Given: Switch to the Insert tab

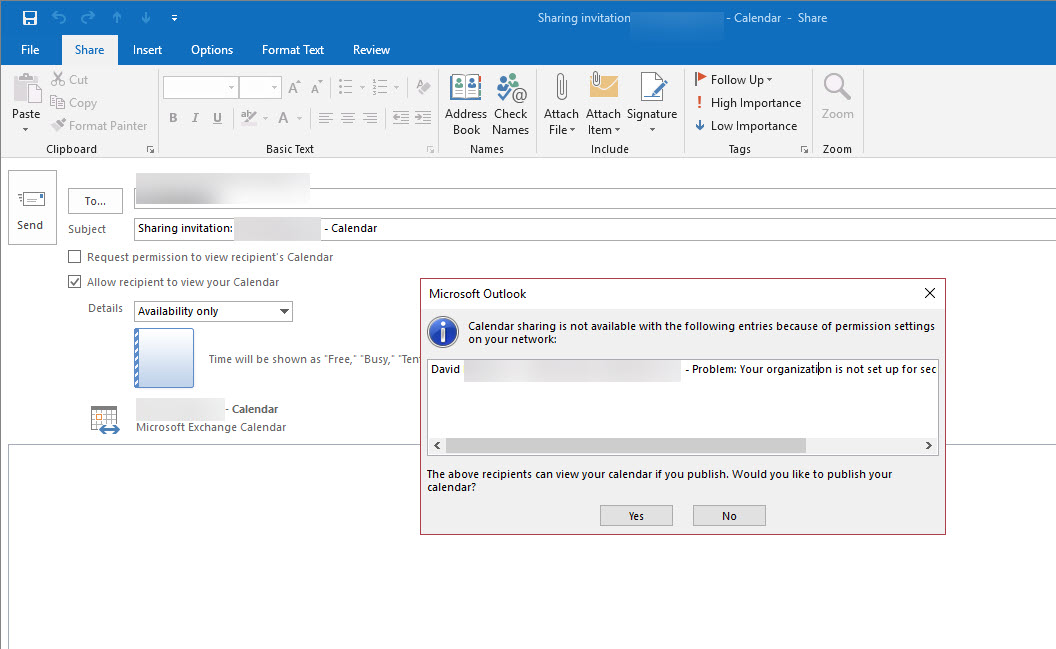Looking at the screenshot, I should pos(147,50).
